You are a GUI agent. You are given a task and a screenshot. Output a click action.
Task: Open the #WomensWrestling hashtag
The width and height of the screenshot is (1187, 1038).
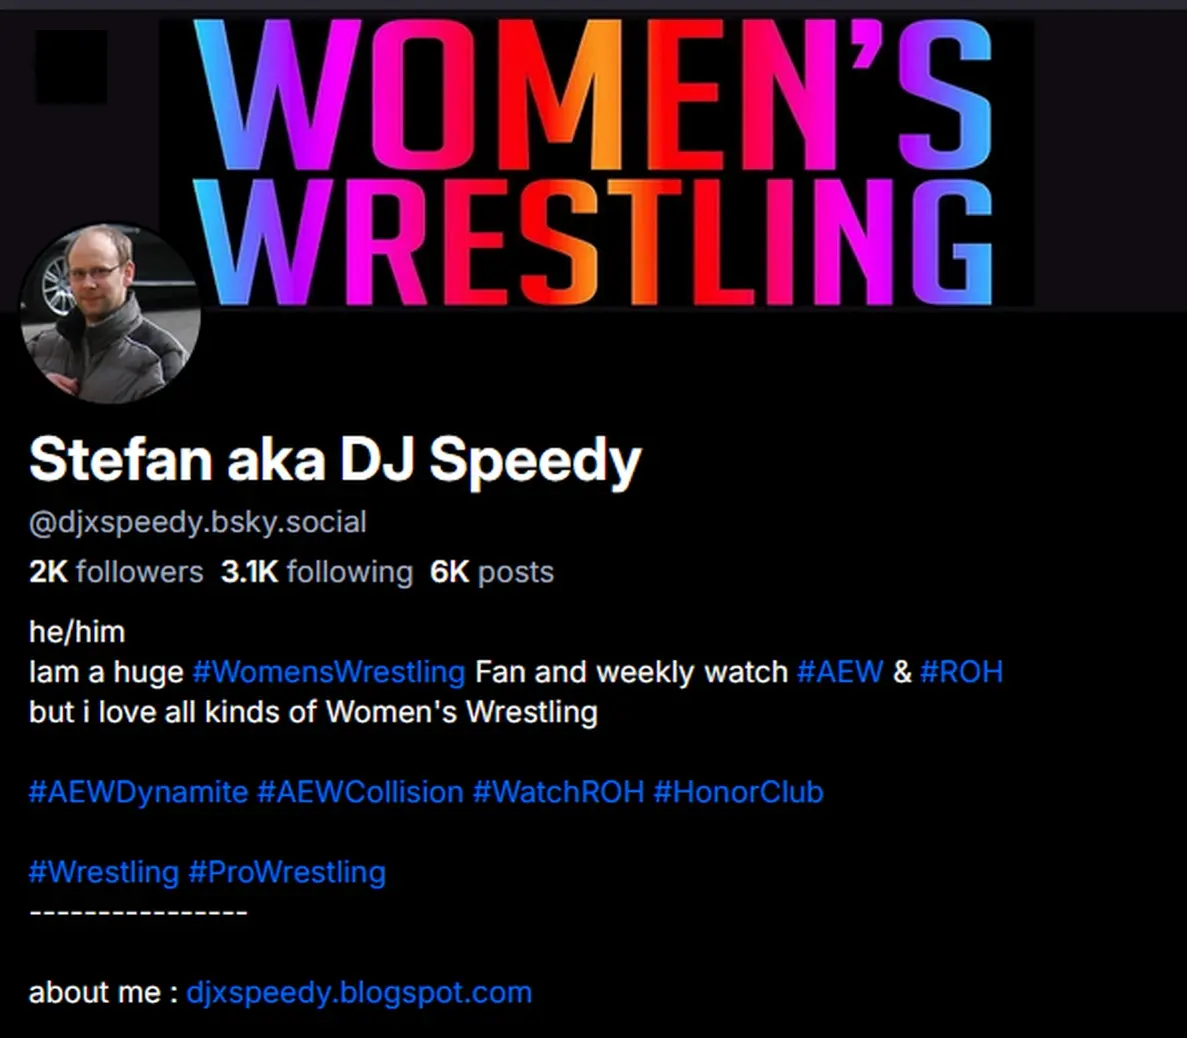click(x=329, y=672)
